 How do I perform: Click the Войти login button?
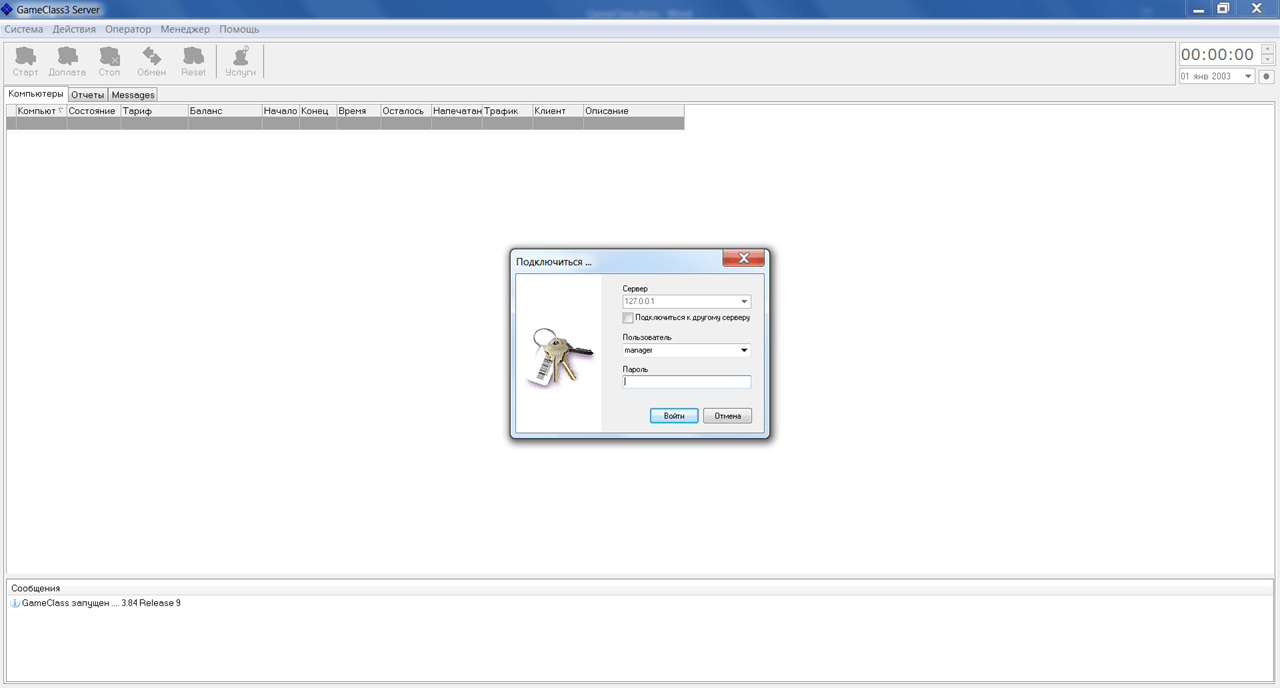674,415
